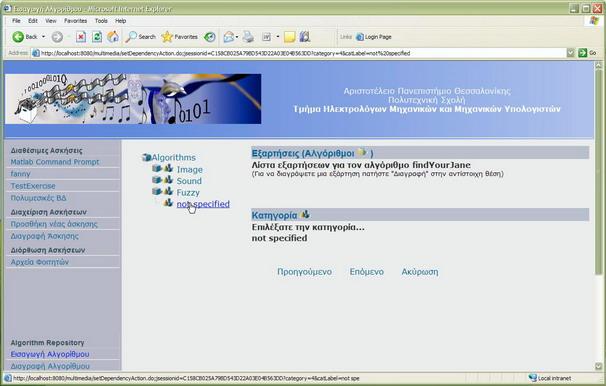
Task: Click Εισαγωγή Αλγορίθμου link
Action: (50, 354)
